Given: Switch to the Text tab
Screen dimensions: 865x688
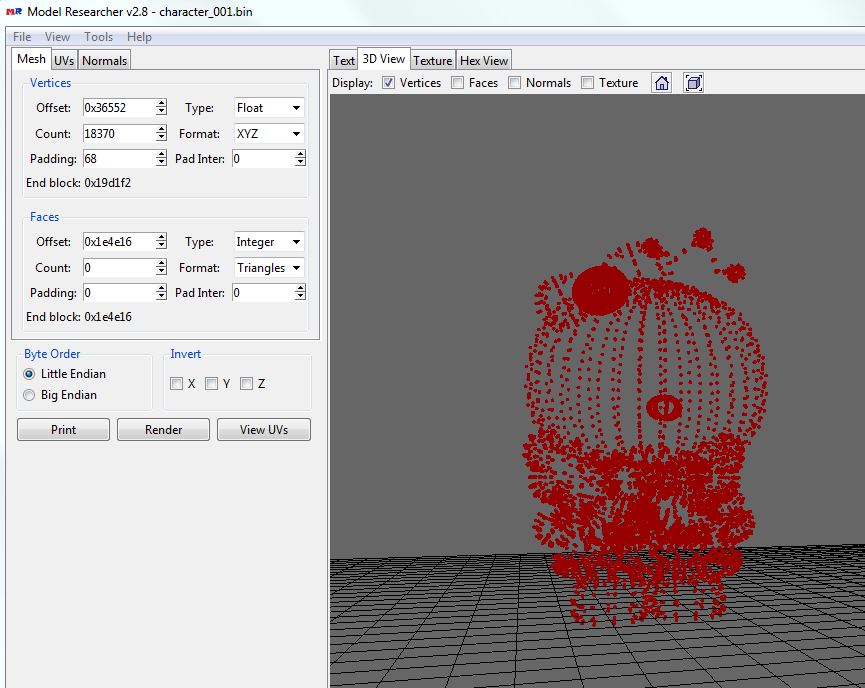Looking at the screenshot, I should pyautogui.click(x=344, y=61).
